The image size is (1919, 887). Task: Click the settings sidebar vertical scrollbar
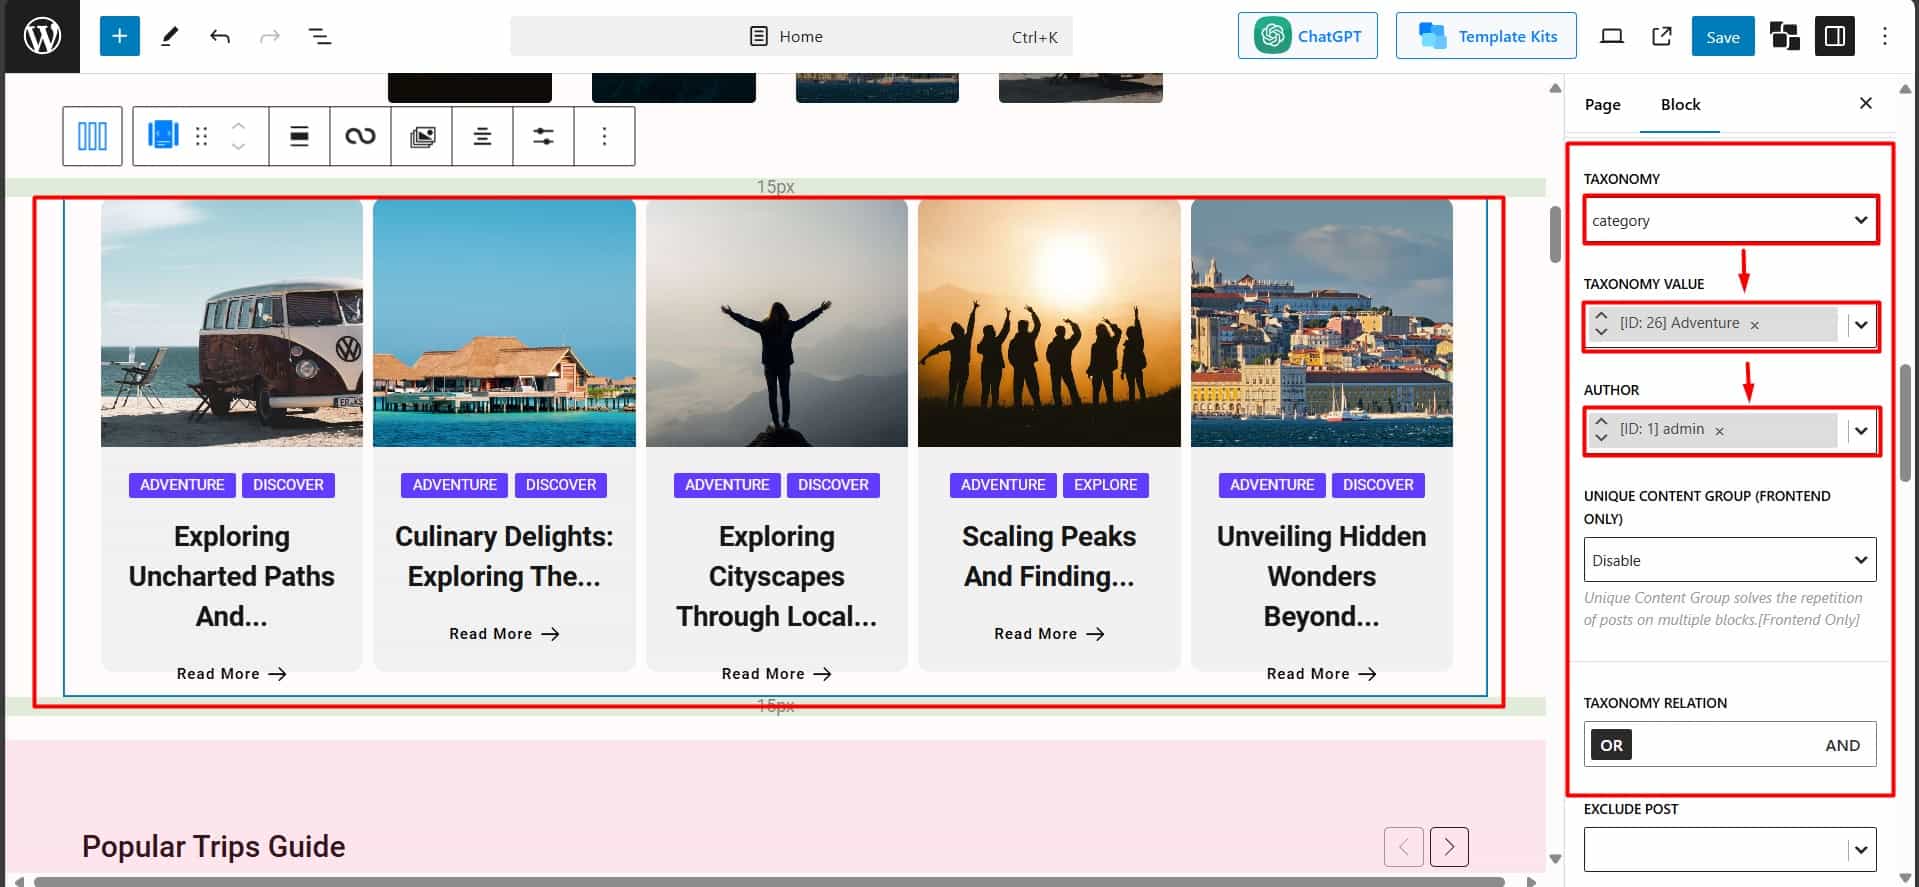(x=1905, y=422)
